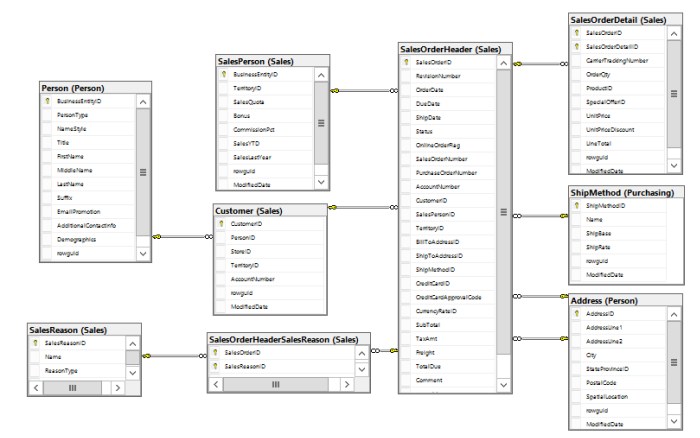Click down arrow of Person table scrollbar
This screenshot has width=700, height=438.
(143, 254)
